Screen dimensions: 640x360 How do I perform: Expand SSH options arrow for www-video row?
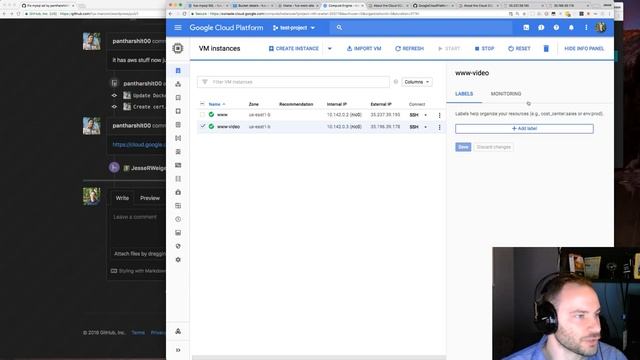tap(425, 127)
